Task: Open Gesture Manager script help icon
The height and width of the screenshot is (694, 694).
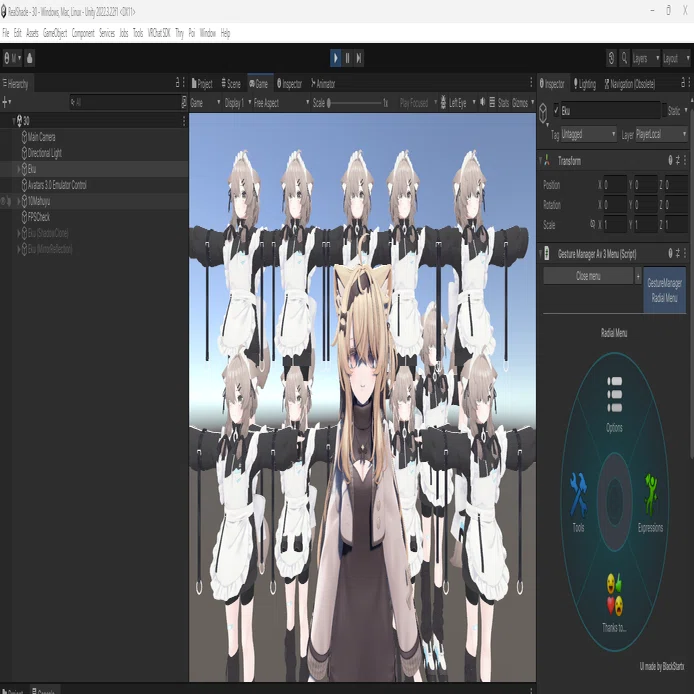Action: coord(670,253)
